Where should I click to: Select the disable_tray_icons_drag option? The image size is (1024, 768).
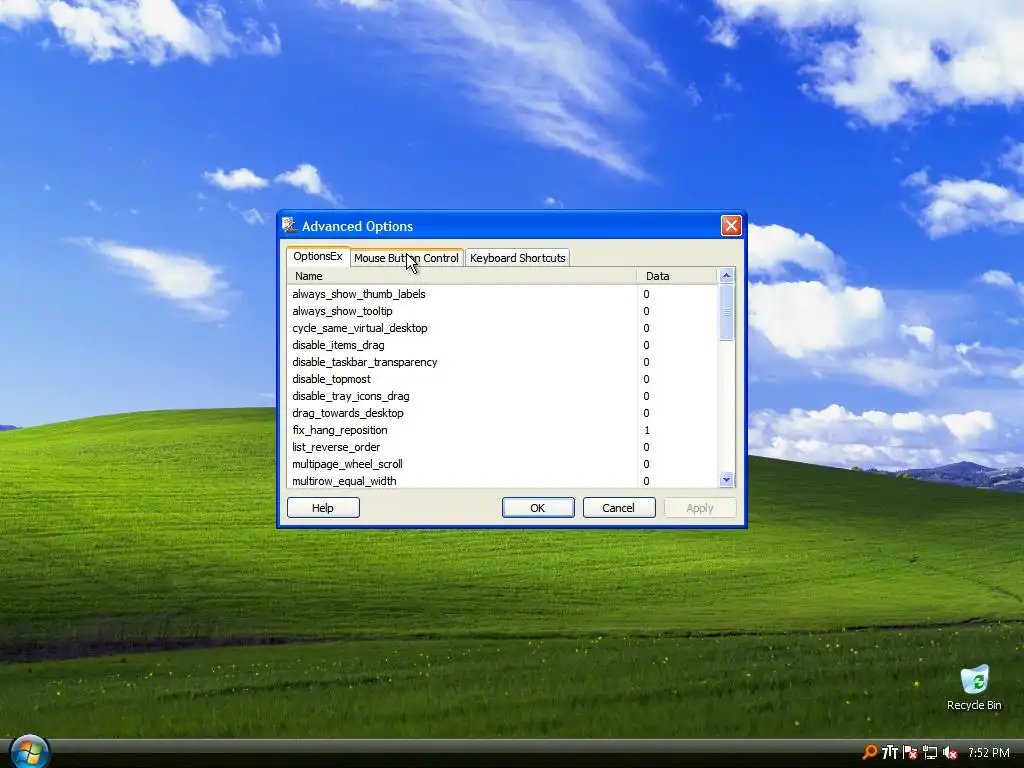[502, 396]
